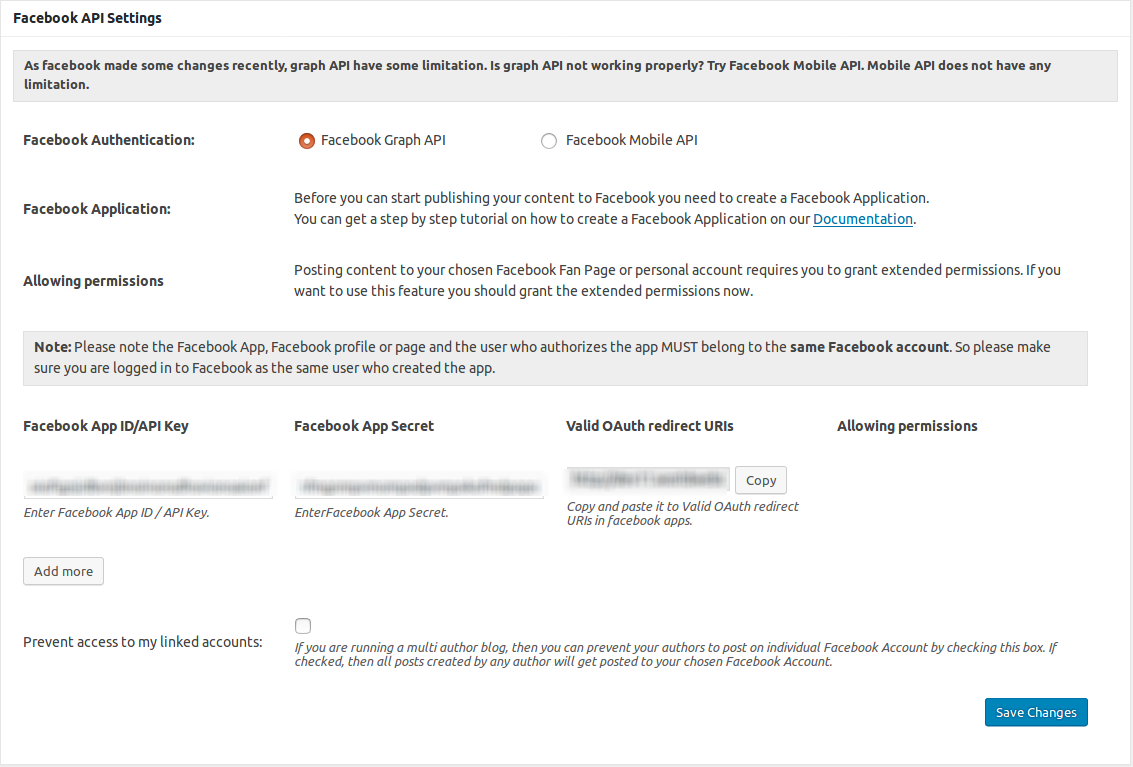The width and height of the screenshot is (1133, 767).
Task: Click the 'Prevent access to my linked accounts:' label
Action: tap(143, 641)
